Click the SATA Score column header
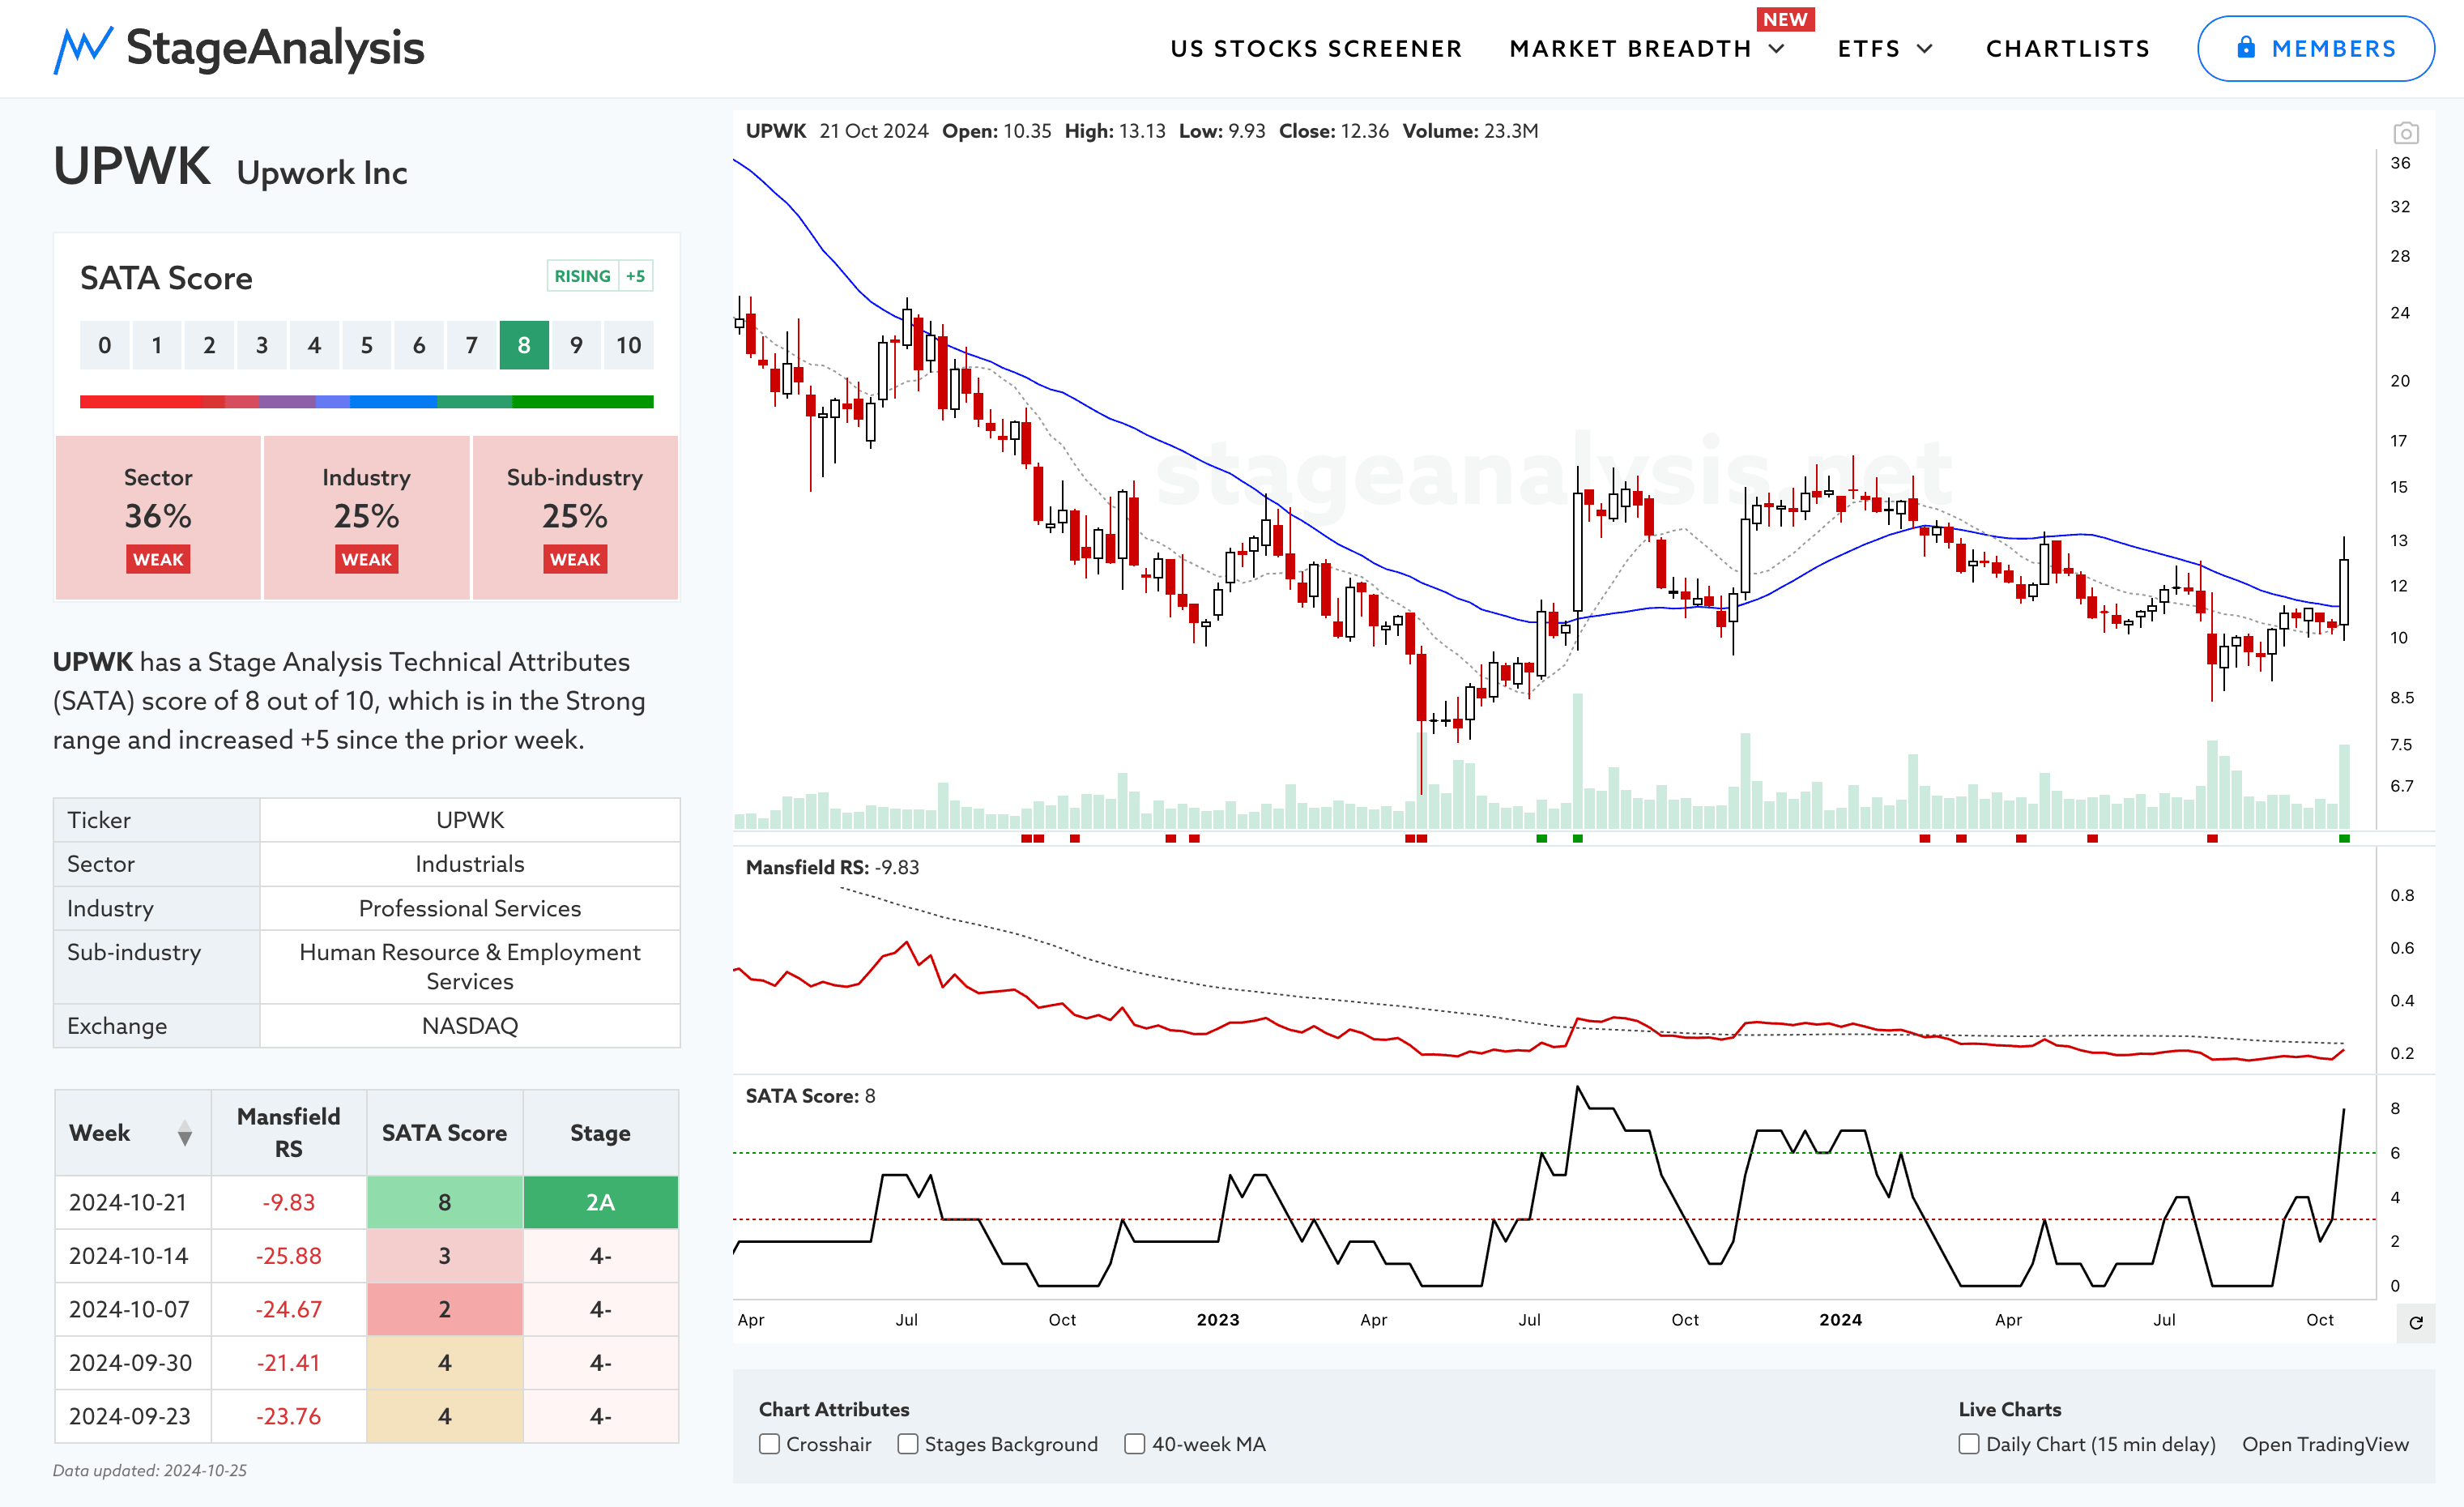Screen dimensions: 2464x1507 point(444,1132)
